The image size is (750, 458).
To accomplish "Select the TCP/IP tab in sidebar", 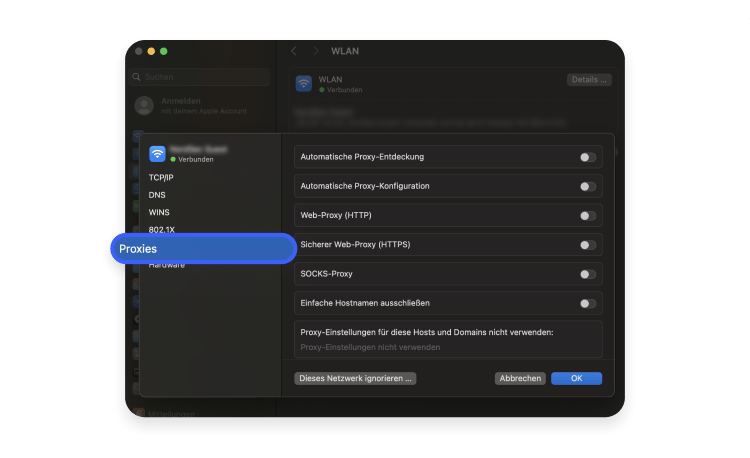I will 161,177.
